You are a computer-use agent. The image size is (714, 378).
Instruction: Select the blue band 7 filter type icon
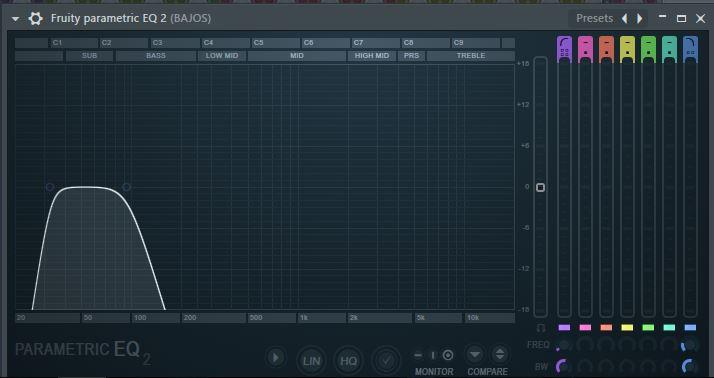[x=690, y=48]
